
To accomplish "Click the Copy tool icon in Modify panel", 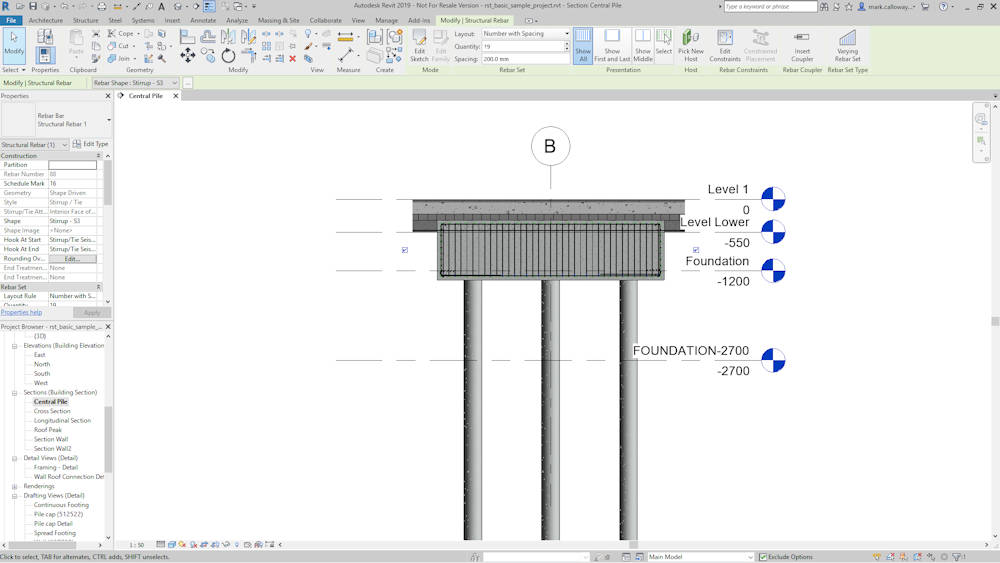I will (x=208, y=56).
